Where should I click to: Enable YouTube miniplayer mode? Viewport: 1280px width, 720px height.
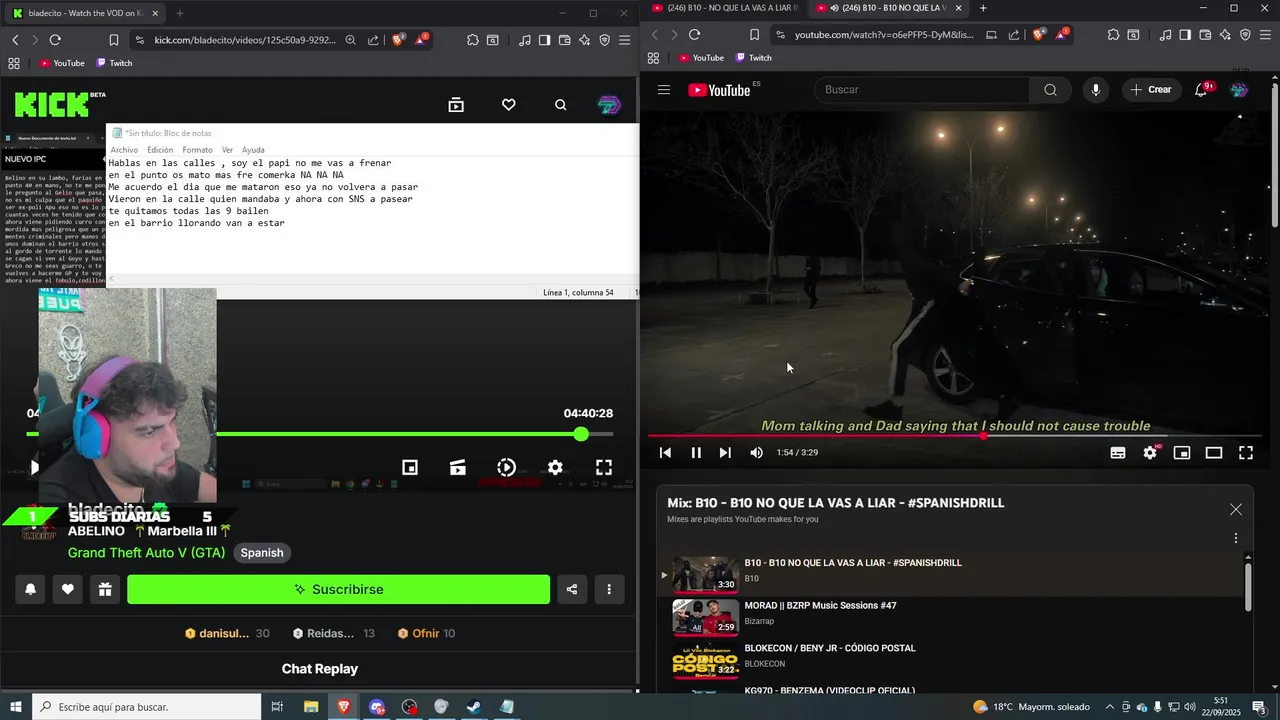tap(1182, 453)
